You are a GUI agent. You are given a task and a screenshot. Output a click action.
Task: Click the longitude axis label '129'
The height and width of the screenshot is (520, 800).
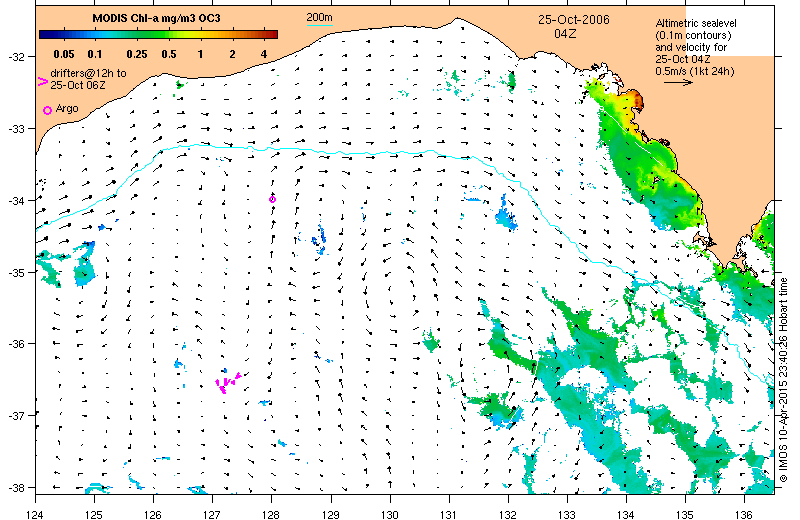tap(331, 514)
